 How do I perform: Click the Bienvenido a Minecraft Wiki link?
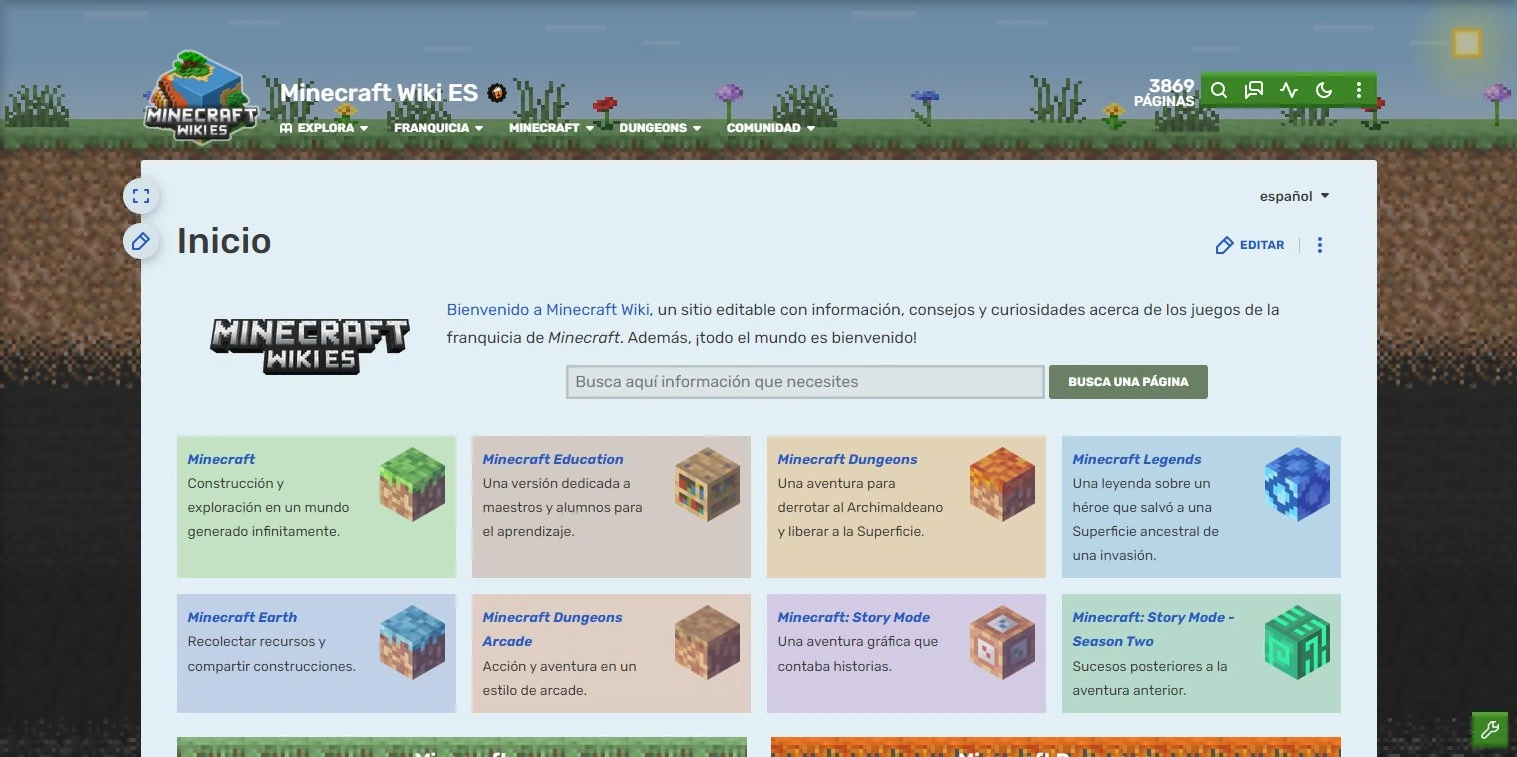[548, 310]
